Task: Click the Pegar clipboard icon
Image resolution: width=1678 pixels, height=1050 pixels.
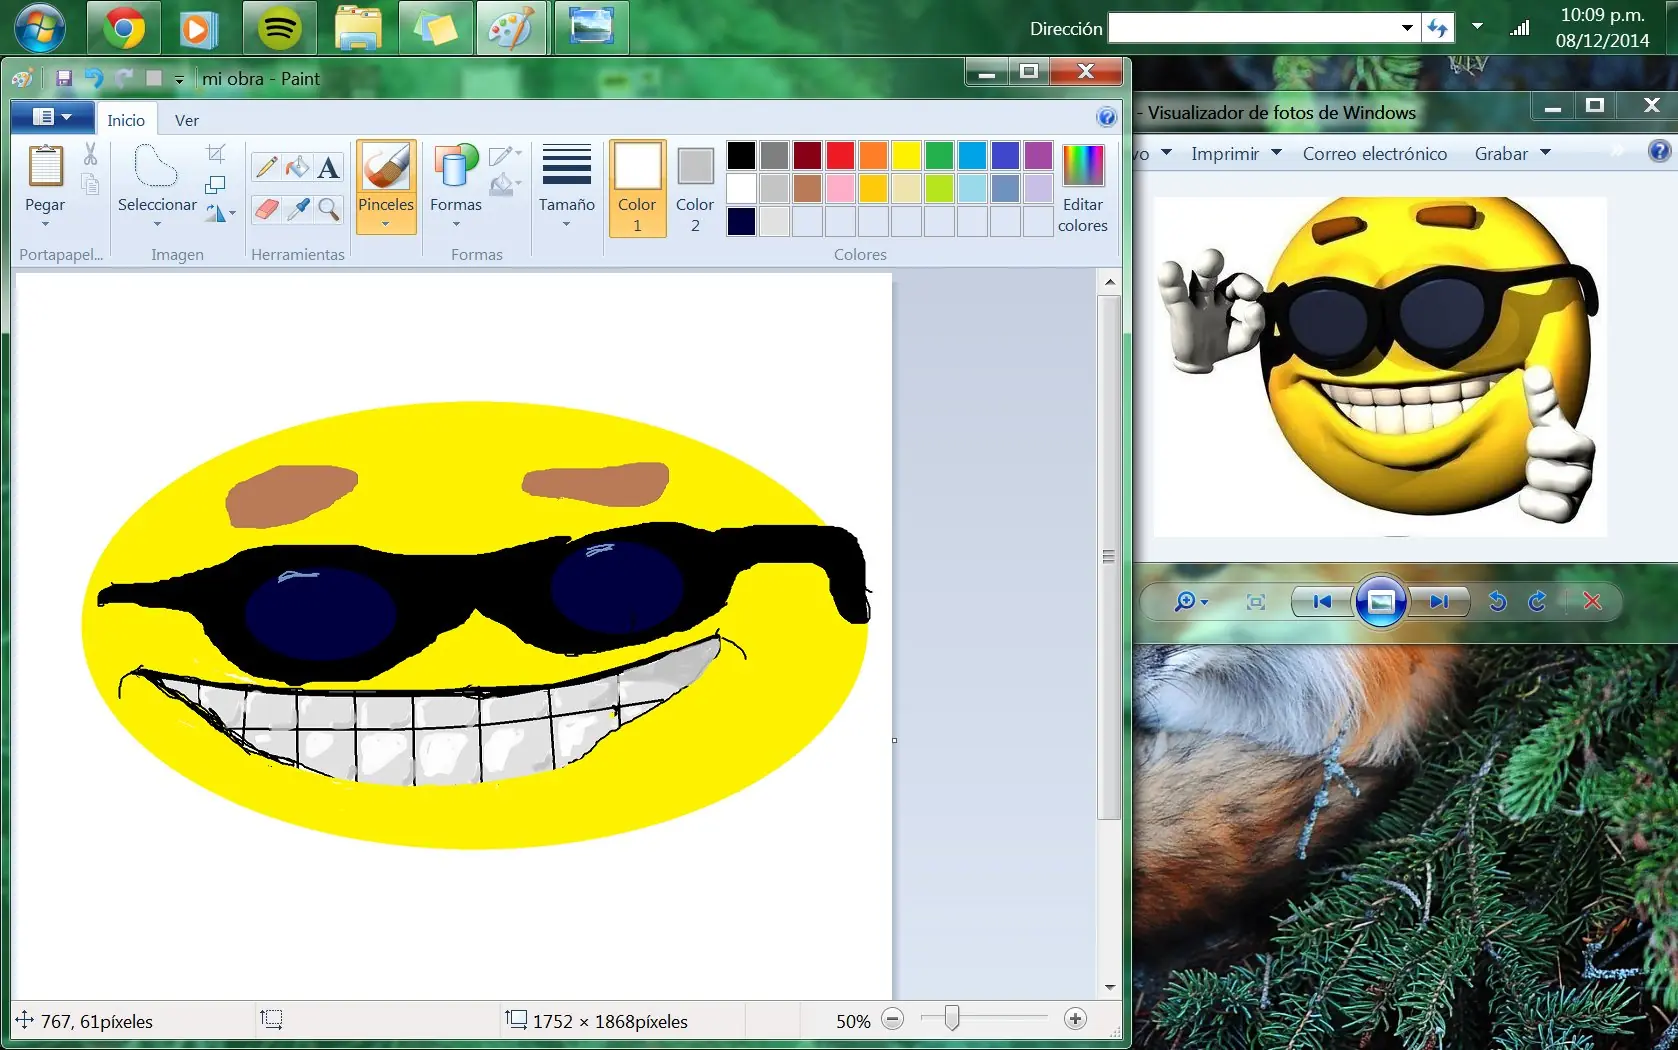Action: pyautogui.click(x=45, y=166)
